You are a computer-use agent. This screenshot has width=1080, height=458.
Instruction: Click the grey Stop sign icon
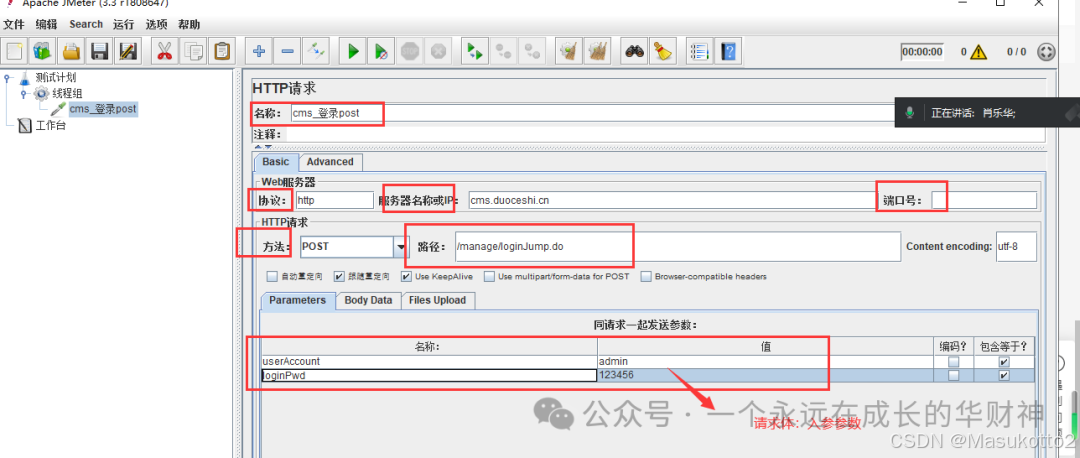(x=411, y=50)
